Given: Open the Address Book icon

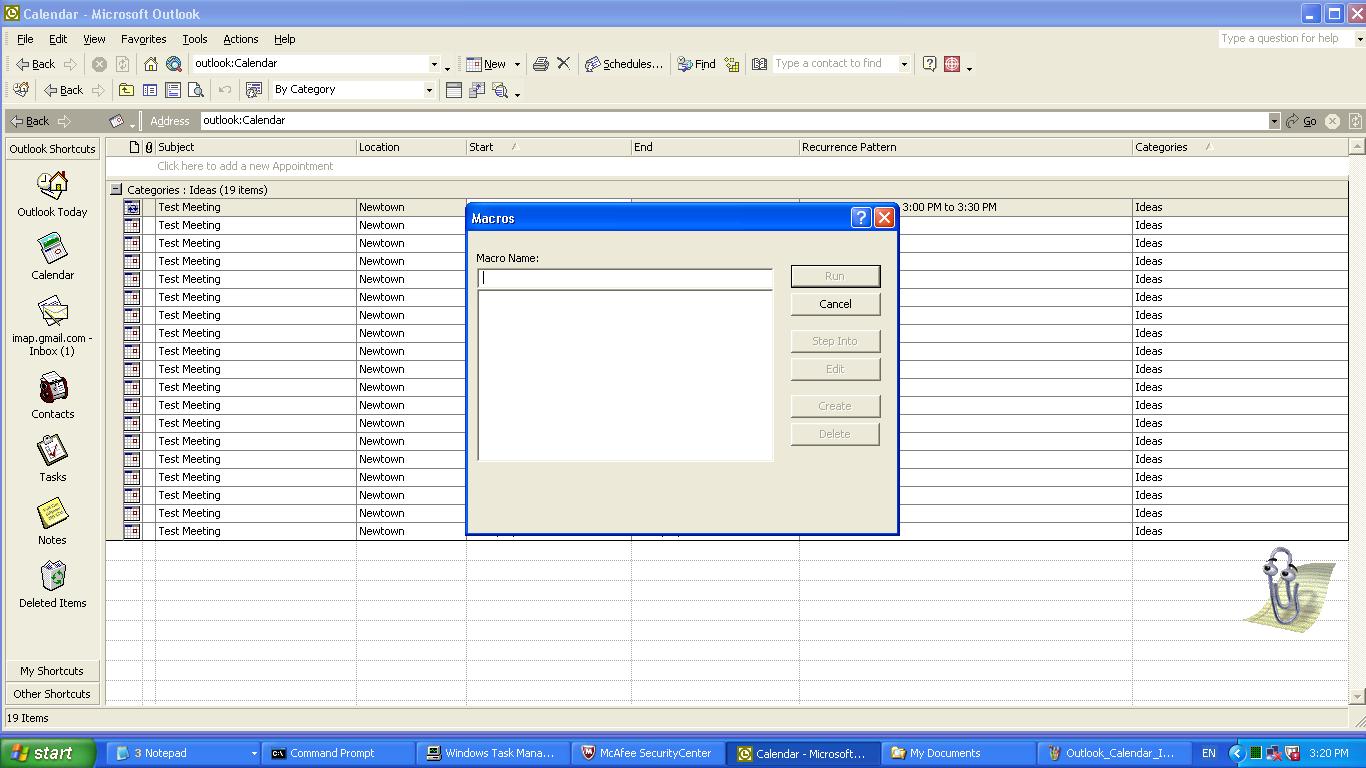Looking at the screenshot, I should click(759, 64).
